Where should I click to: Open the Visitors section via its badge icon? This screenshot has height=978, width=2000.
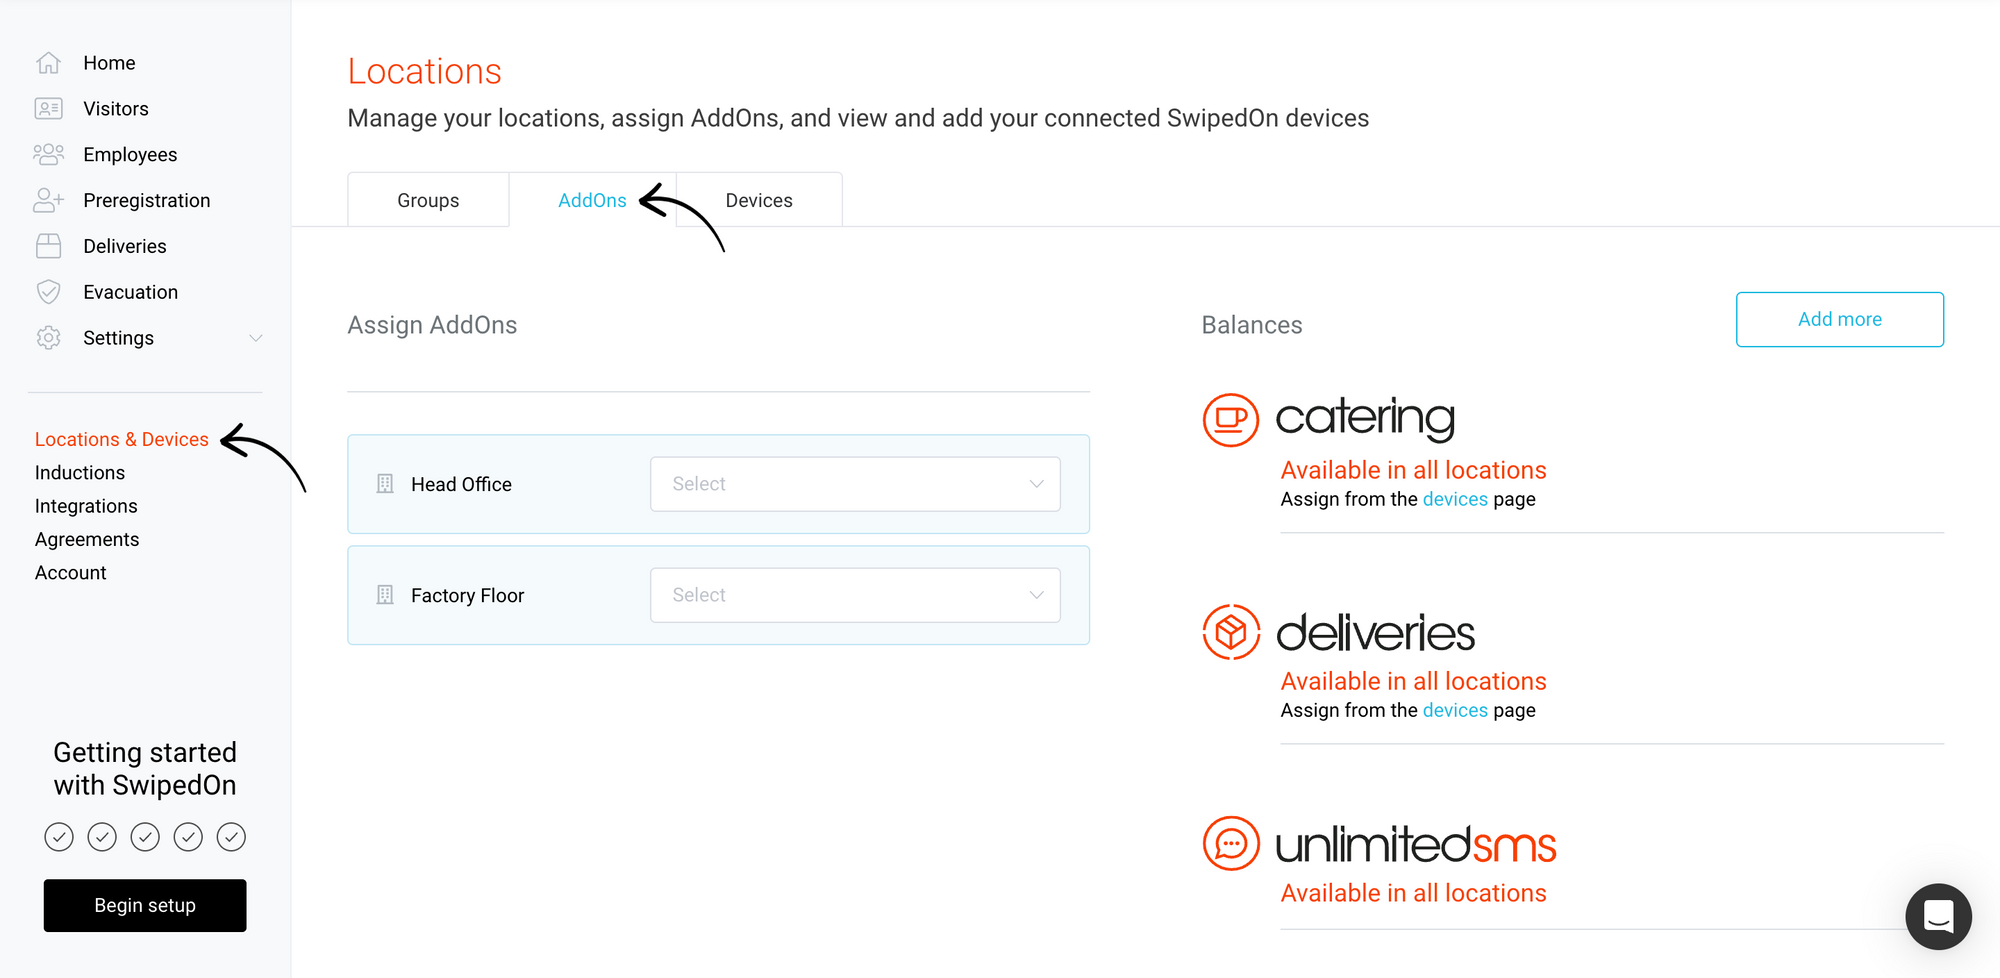point(48,108)
